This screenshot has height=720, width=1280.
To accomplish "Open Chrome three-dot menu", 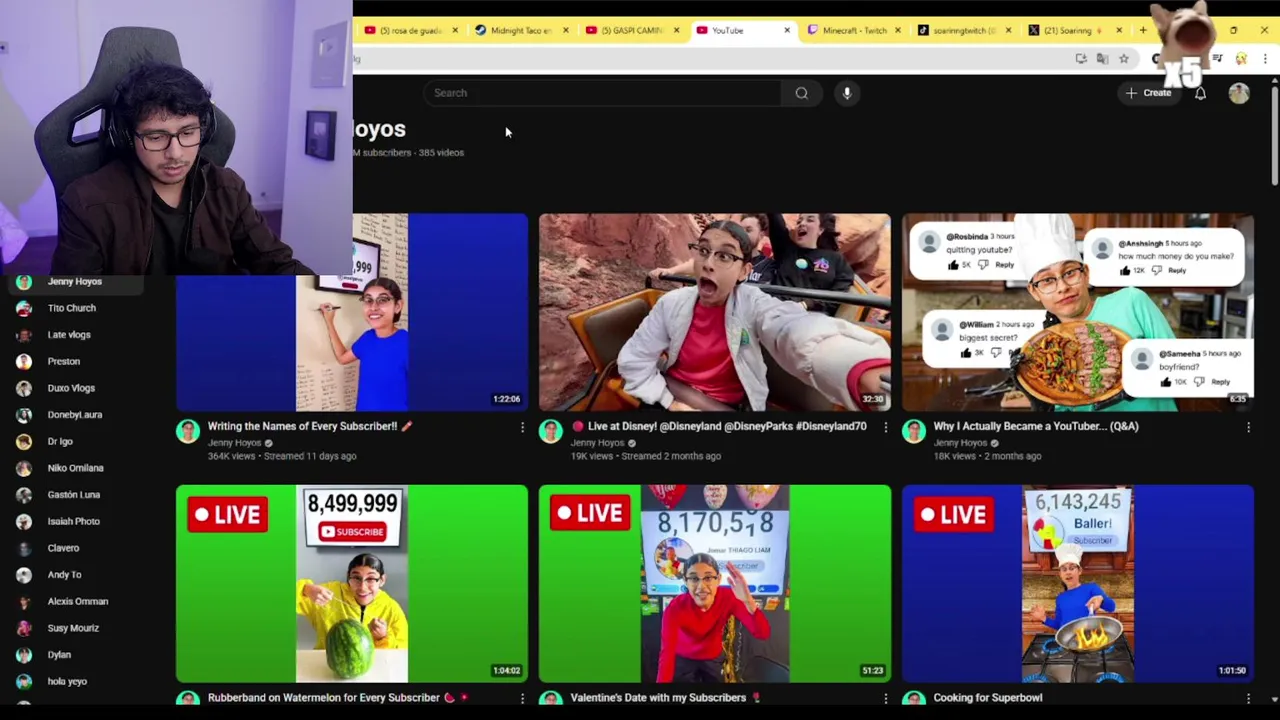I will 1265,59.
